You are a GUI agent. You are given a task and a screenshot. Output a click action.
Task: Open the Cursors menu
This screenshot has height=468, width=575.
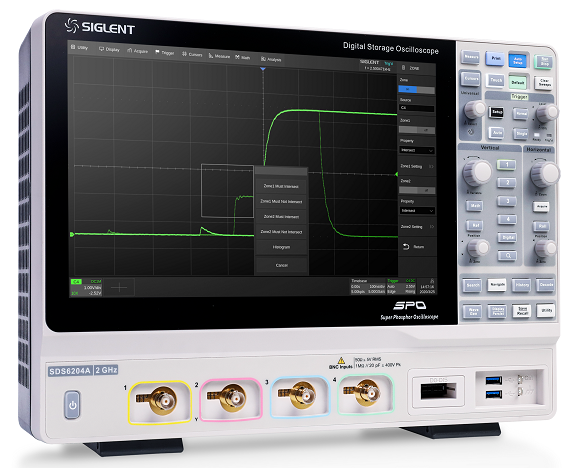192,54
